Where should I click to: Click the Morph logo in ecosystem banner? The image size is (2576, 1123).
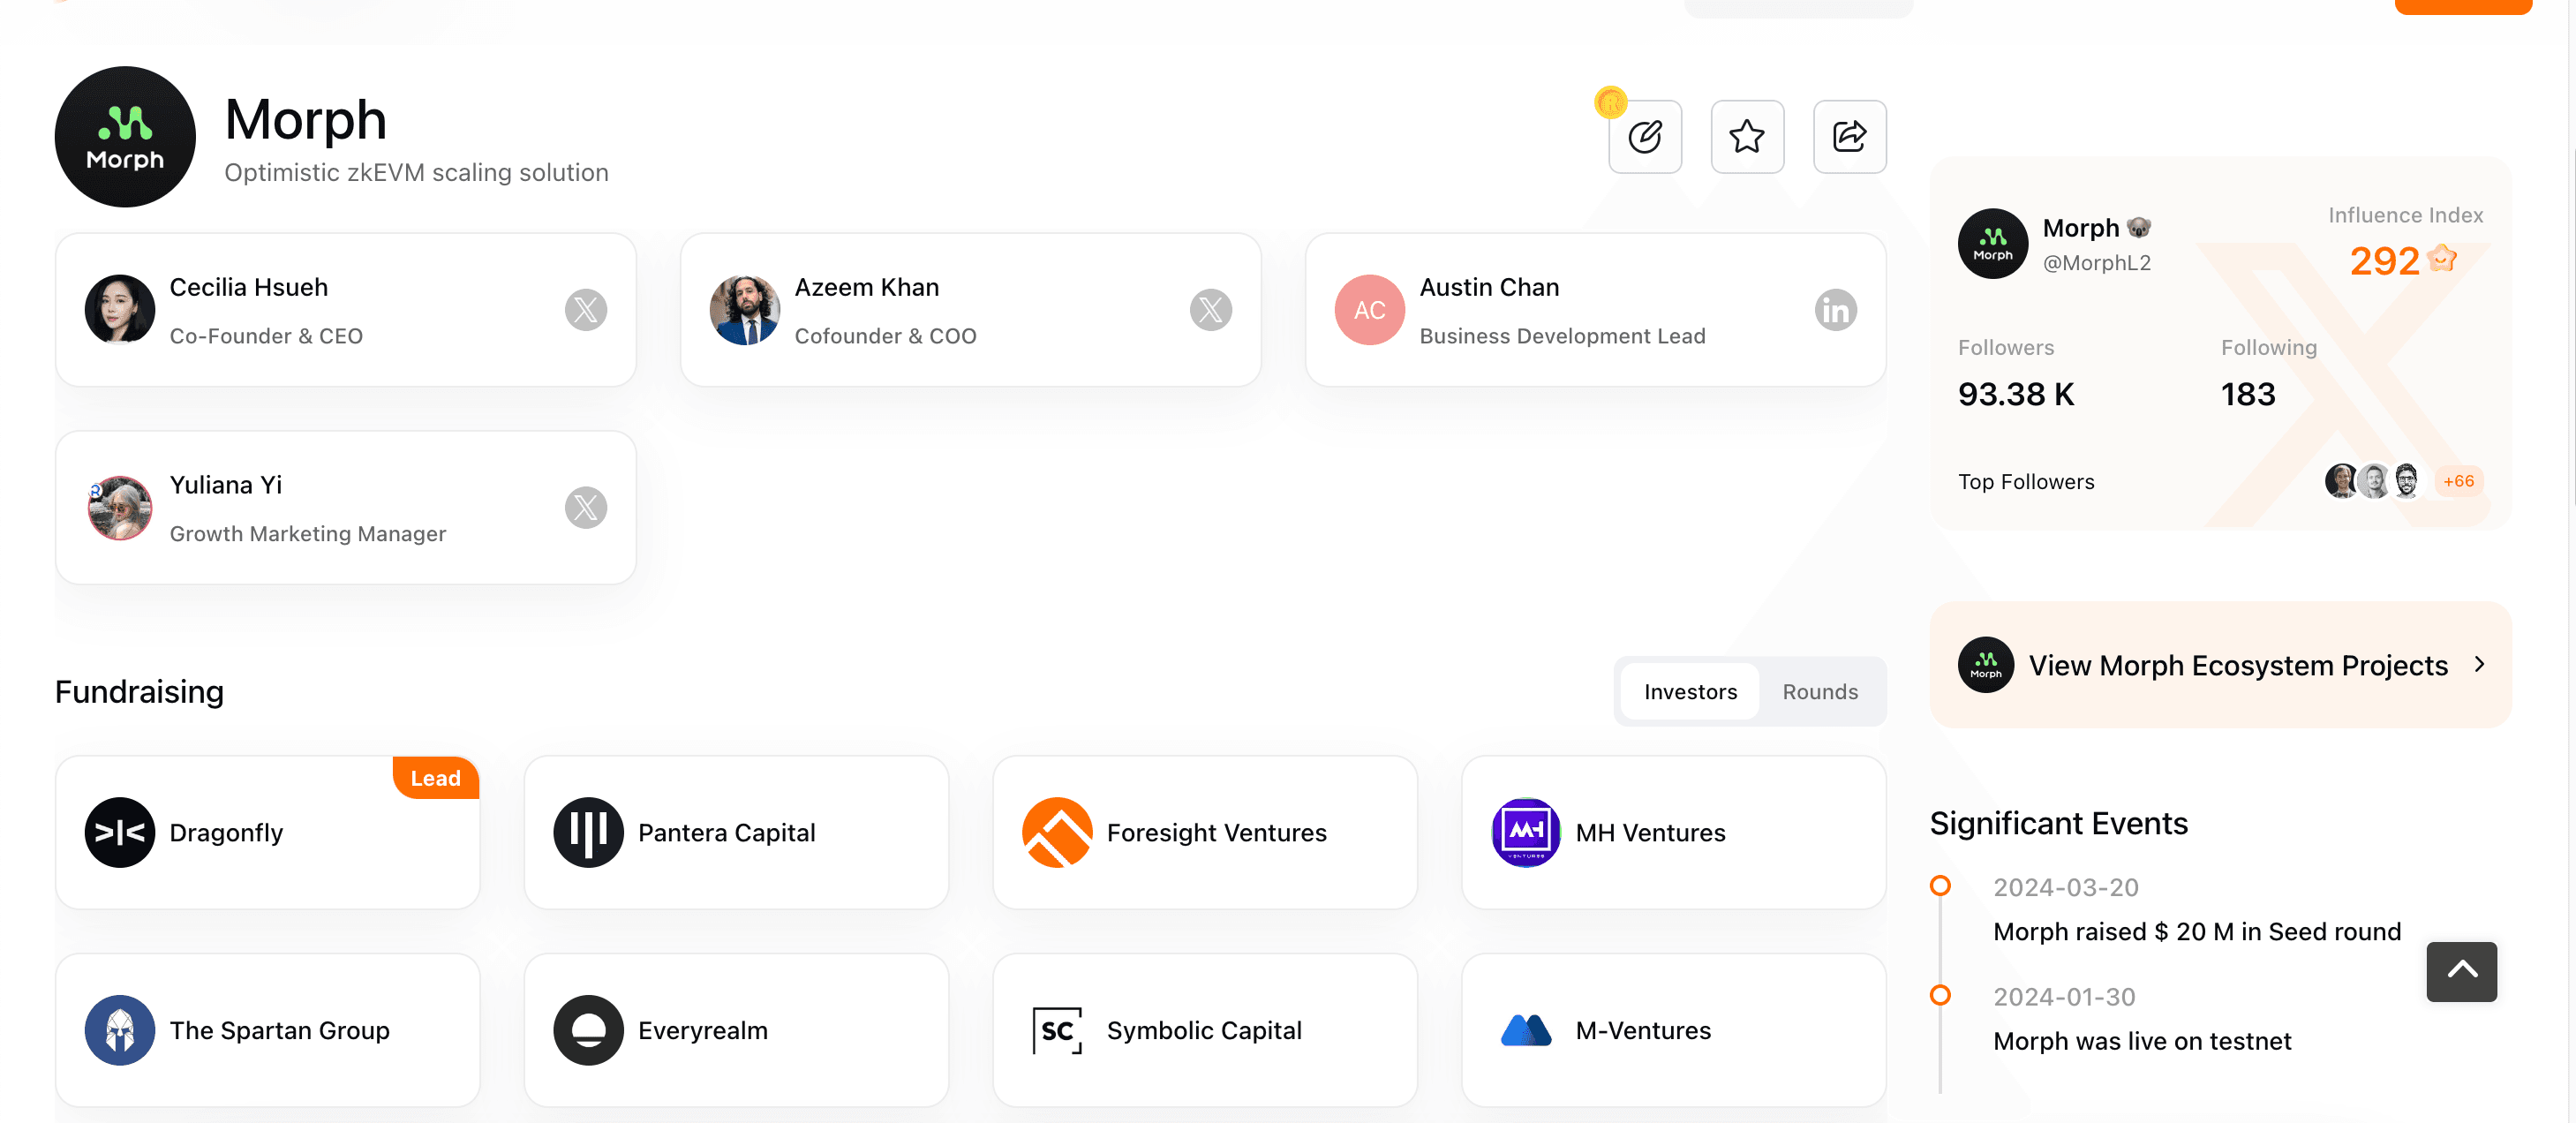pyautogui.click(x=1986, y=665)
